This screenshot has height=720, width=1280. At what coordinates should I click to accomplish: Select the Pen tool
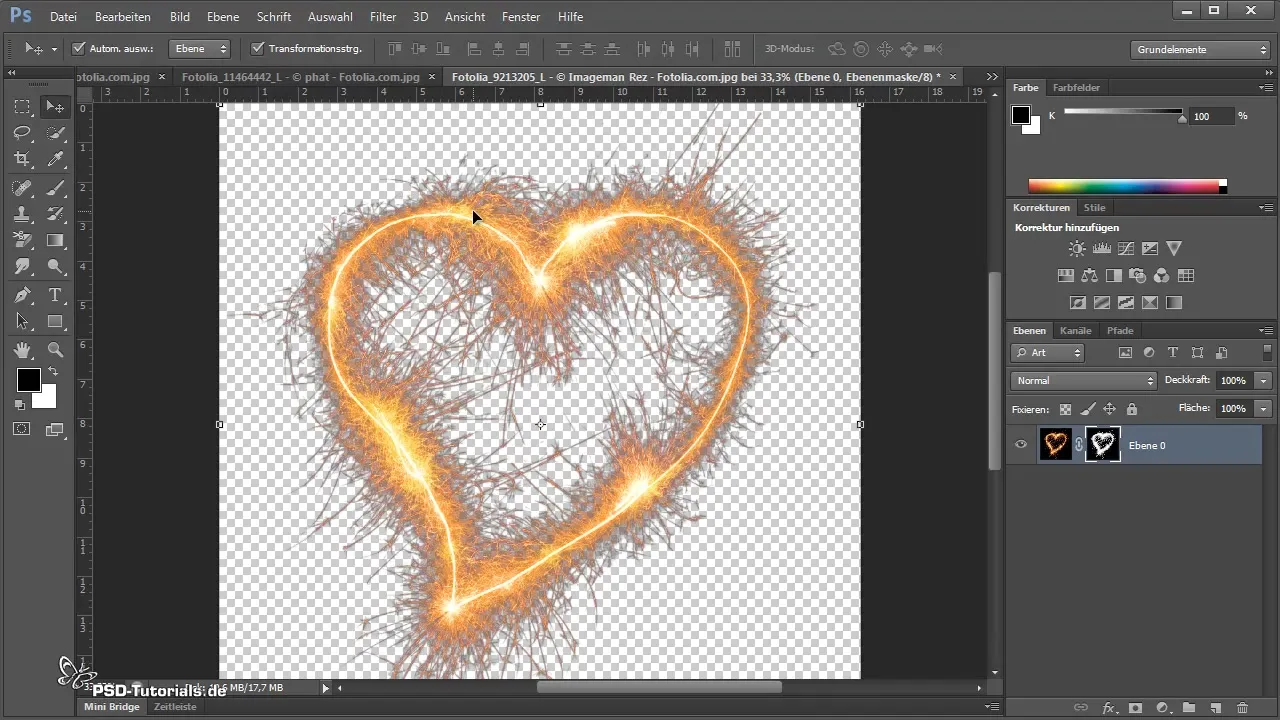pos(23,295)
